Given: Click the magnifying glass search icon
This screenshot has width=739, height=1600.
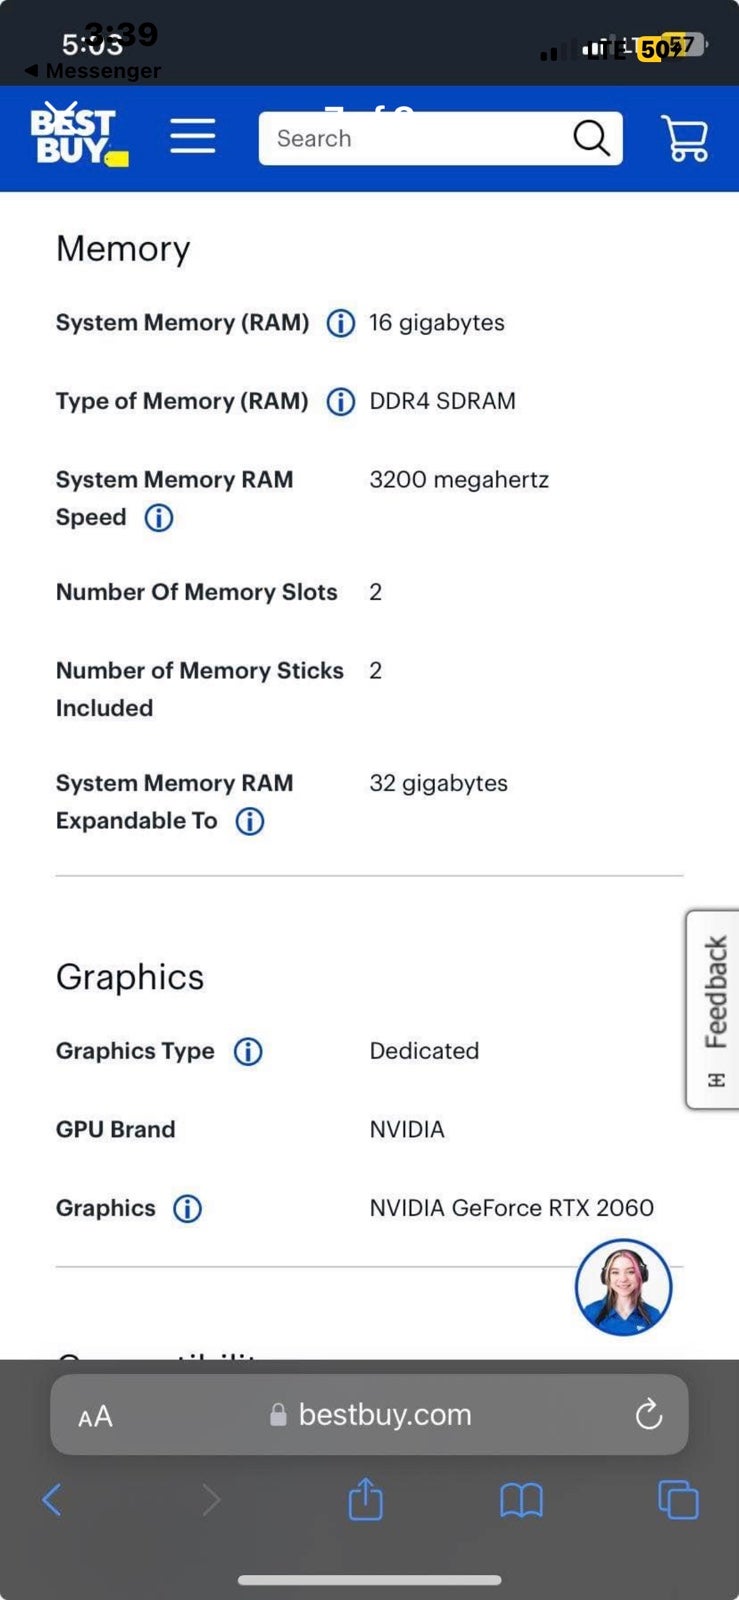Looking at the screenshot, I should pos(591,138).
